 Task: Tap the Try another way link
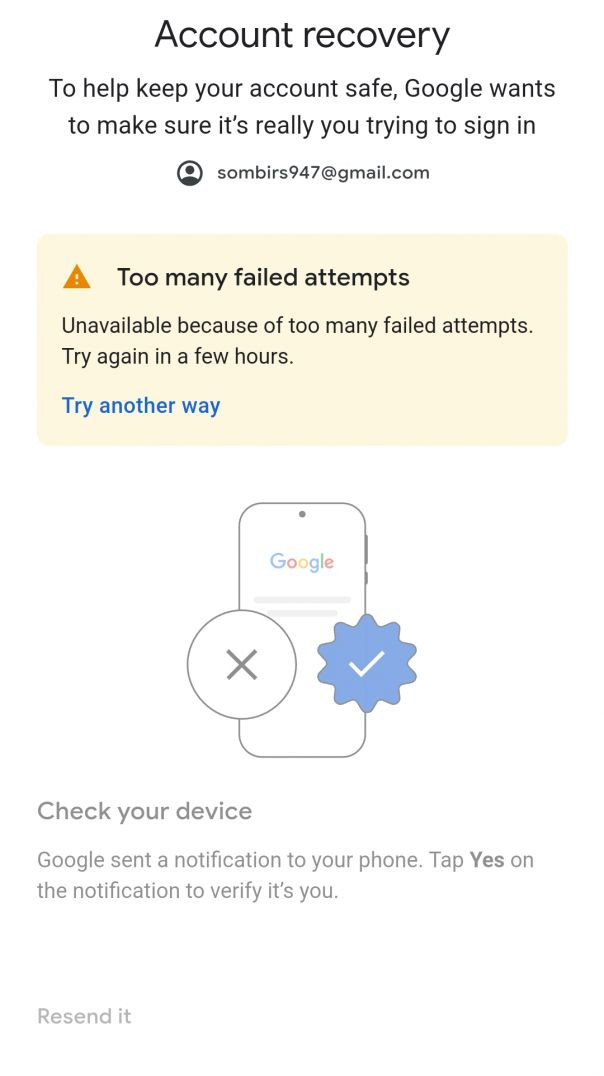(141, 405)
